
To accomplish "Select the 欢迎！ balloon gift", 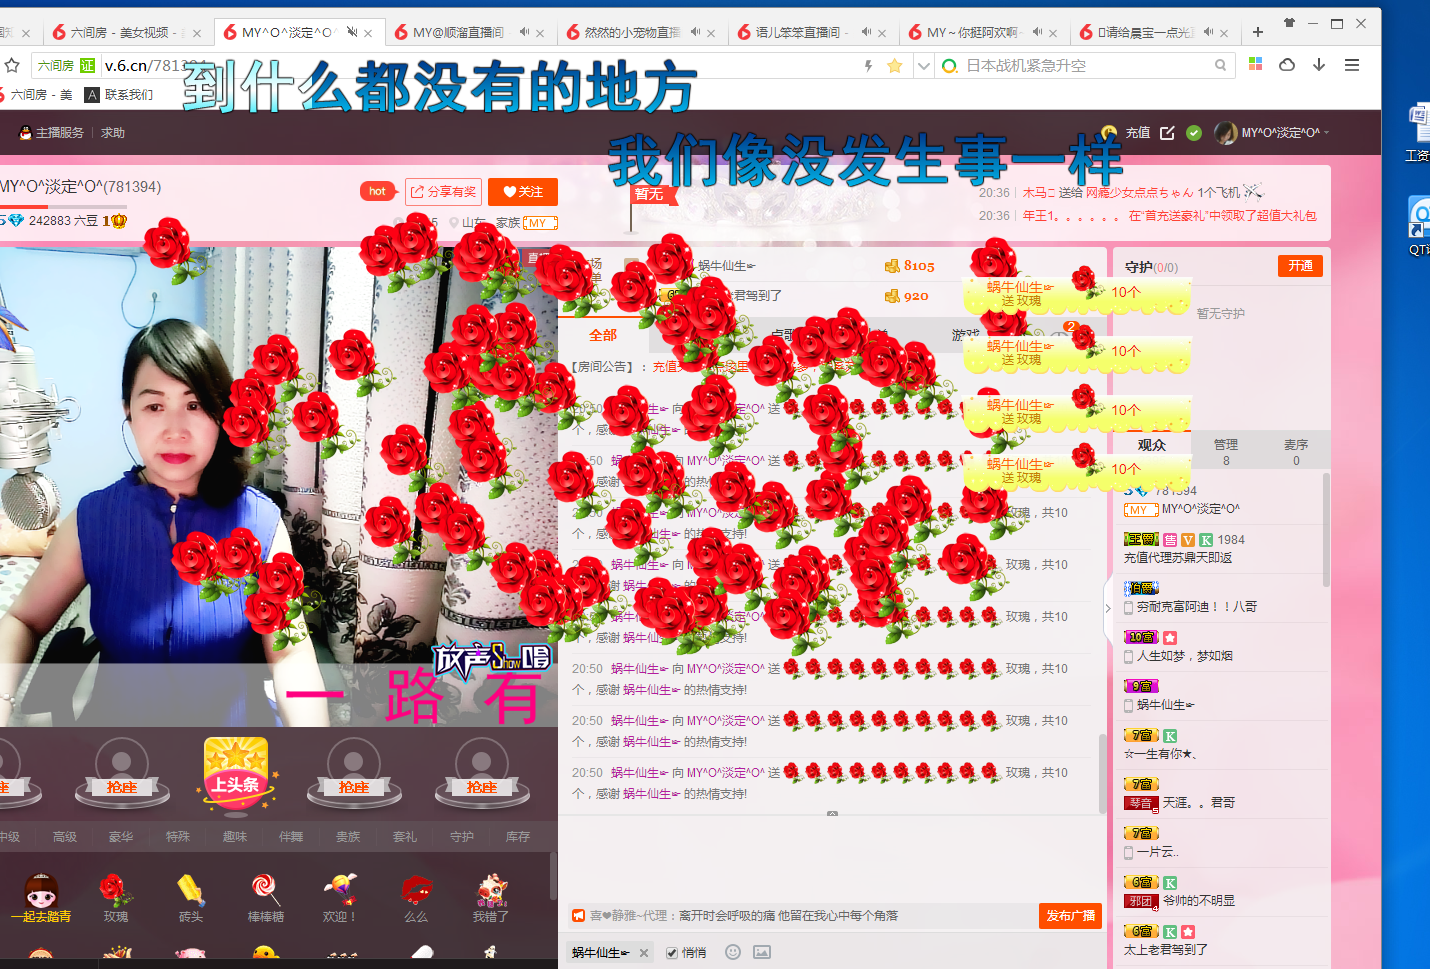I will [340, 897].
